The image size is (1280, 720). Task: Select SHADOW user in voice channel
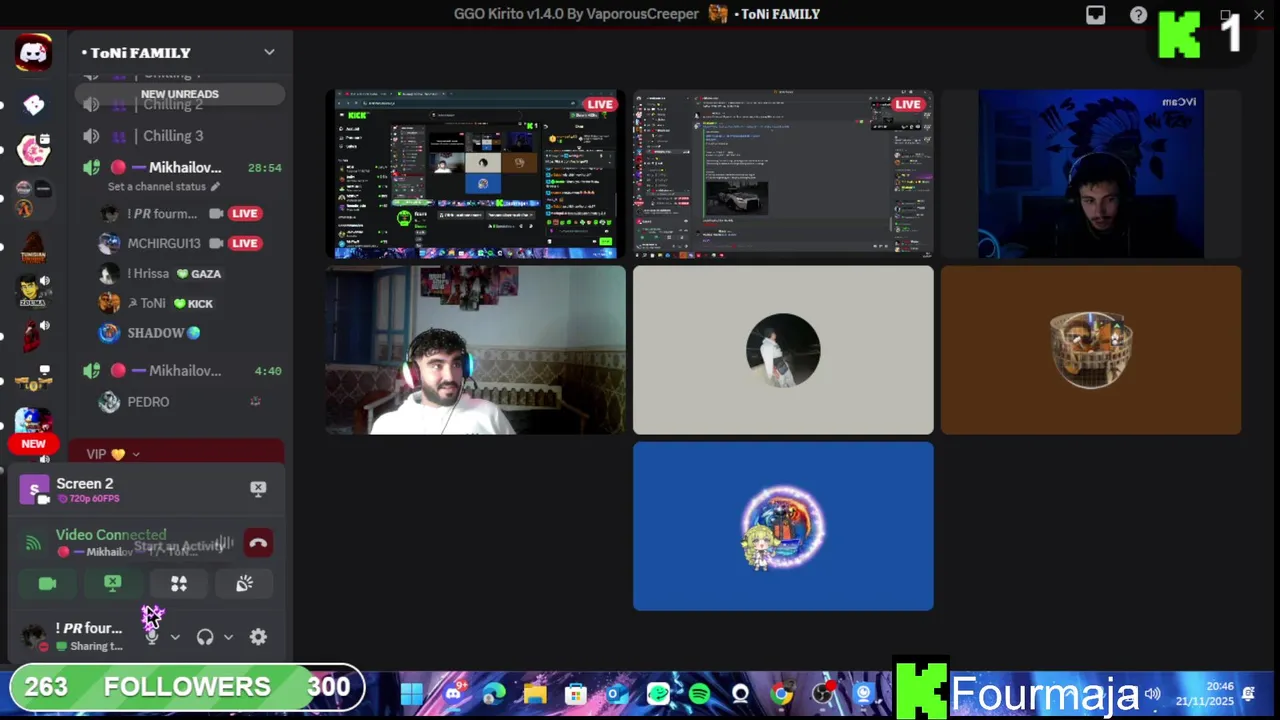pos(150,333)
